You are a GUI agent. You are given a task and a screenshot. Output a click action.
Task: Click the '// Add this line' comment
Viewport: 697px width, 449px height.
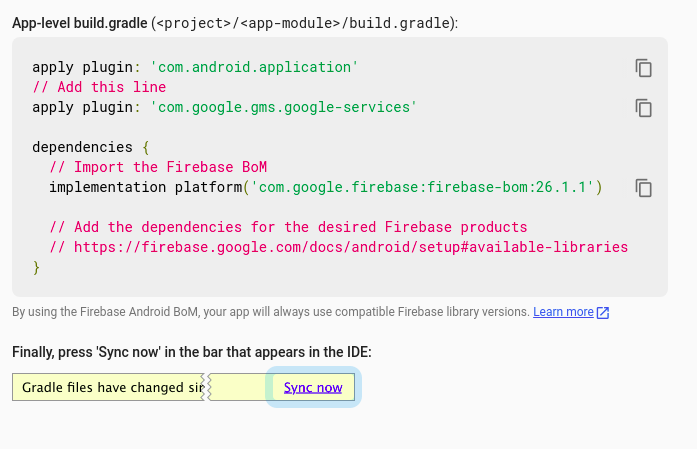[99, 87]
